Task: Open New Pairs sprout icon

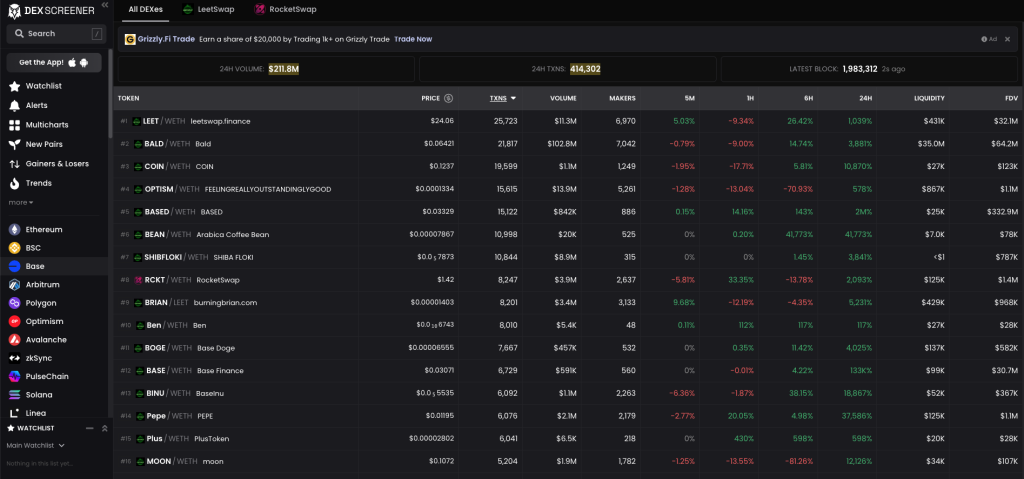Action: 14,144
